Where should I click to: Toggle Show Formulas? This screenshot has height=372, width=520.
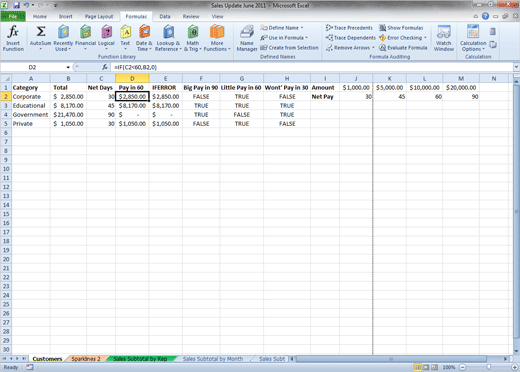(401, 28)
